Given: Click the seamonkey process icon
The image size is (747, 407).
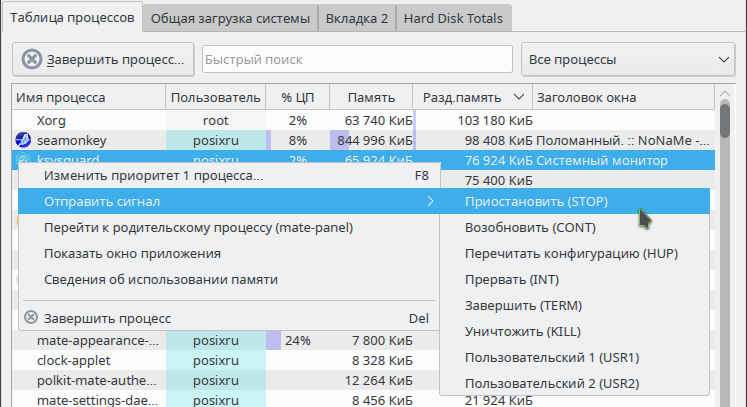Looking at the screenshot, I should tap(23, 140).
